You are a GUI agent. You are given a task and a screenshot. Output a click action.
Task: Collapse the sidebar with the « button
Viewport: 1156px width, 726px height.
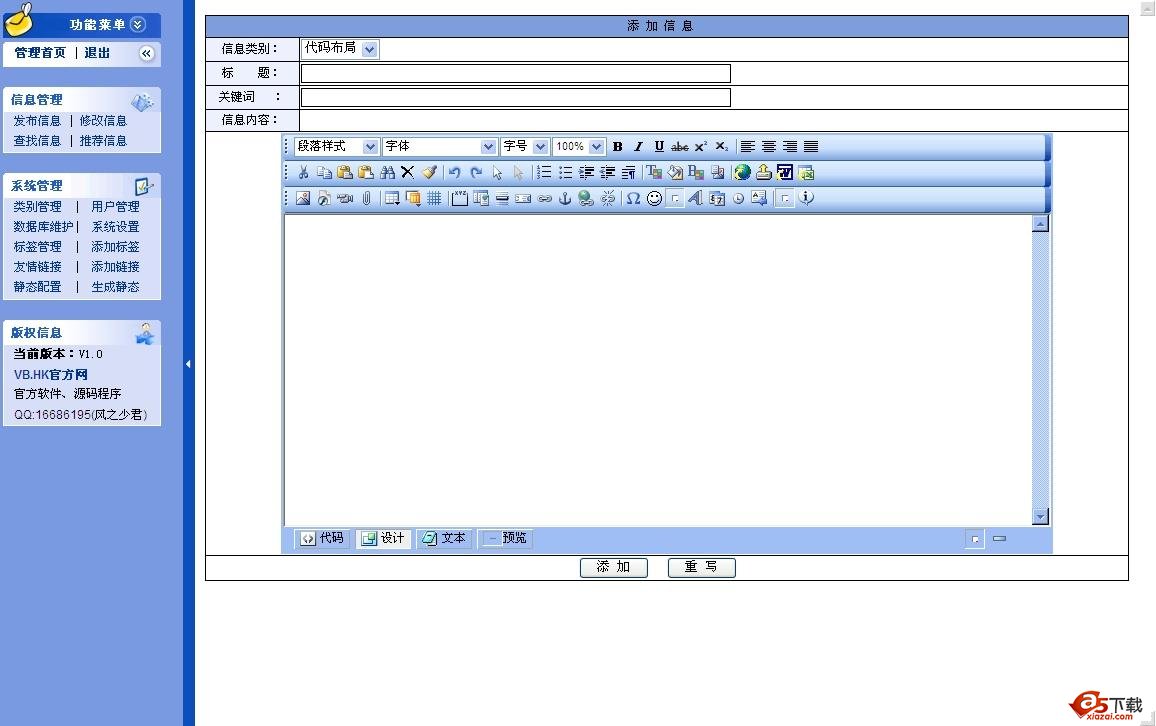click(147, 53)
